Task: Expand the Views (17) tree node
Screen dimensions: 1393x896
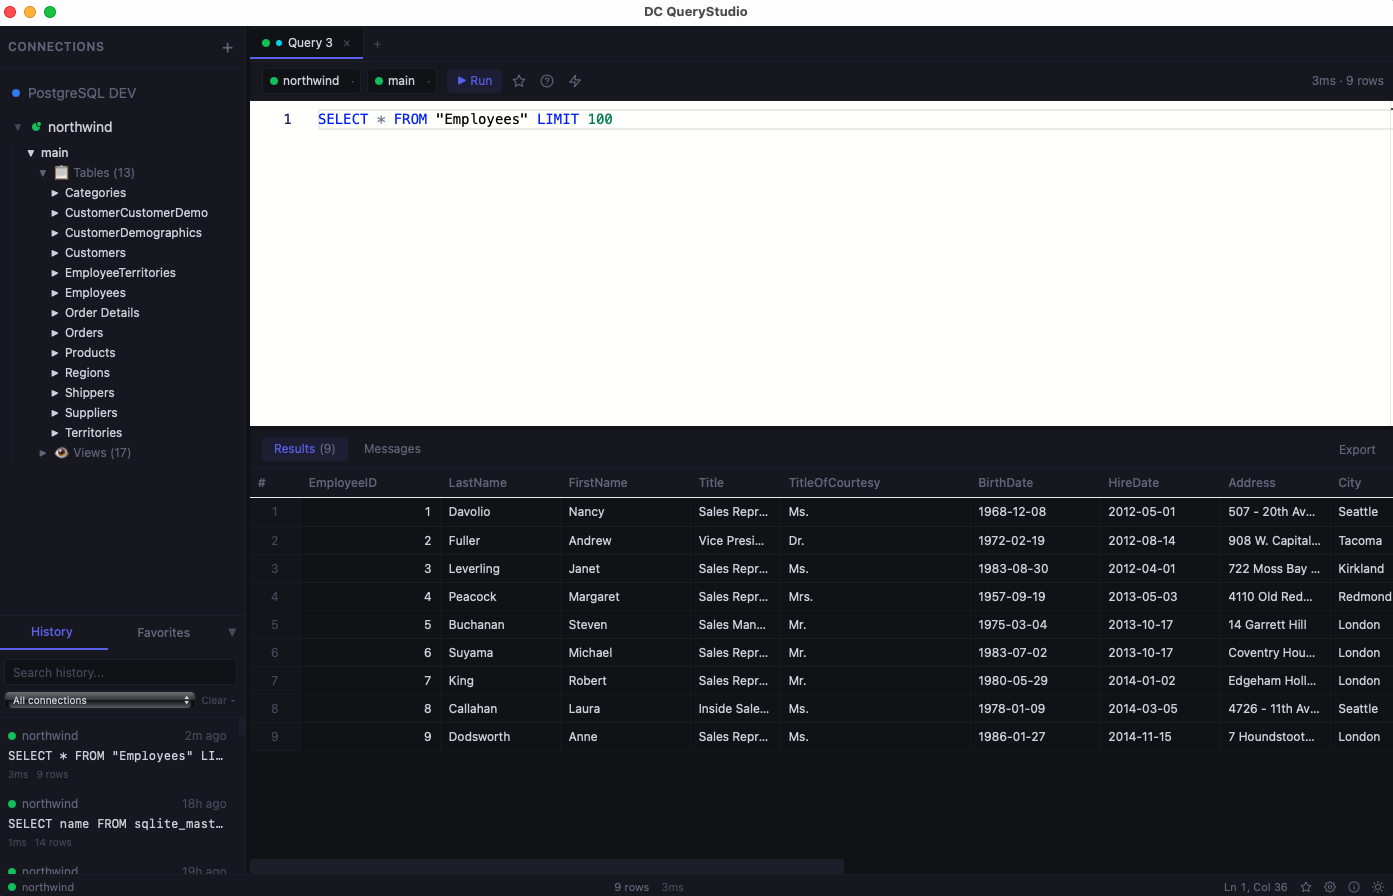Action: [44, 452]
